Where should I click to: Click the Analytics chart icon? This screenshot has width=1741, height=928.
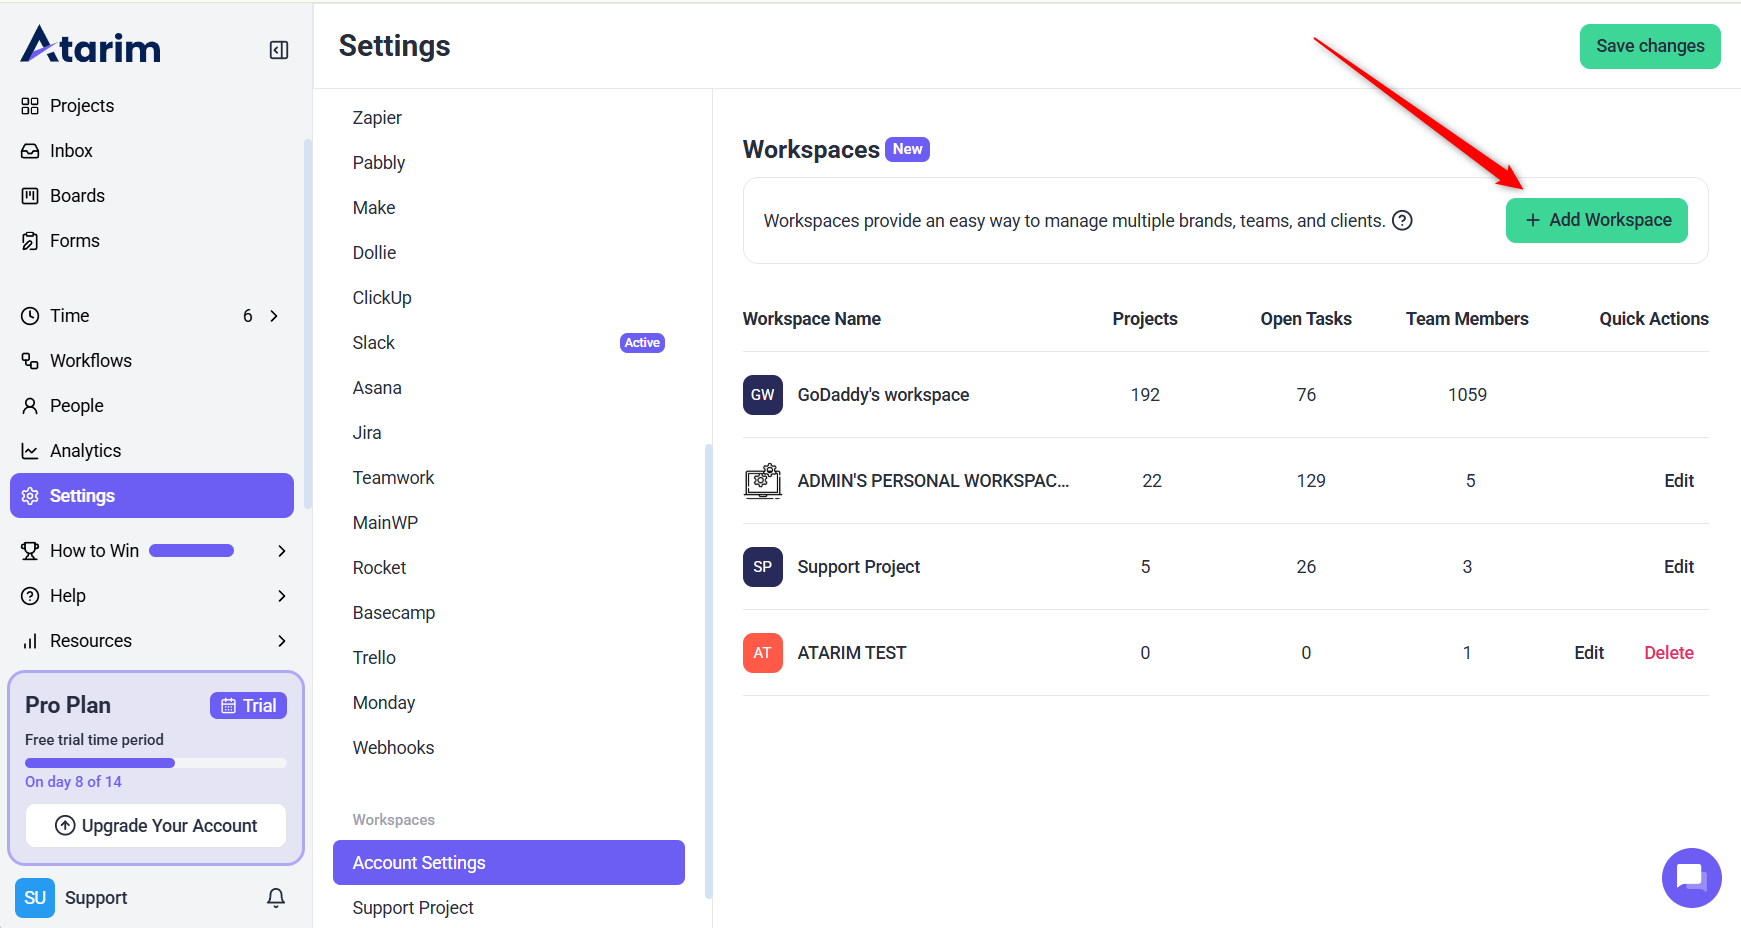coord(30,451)
